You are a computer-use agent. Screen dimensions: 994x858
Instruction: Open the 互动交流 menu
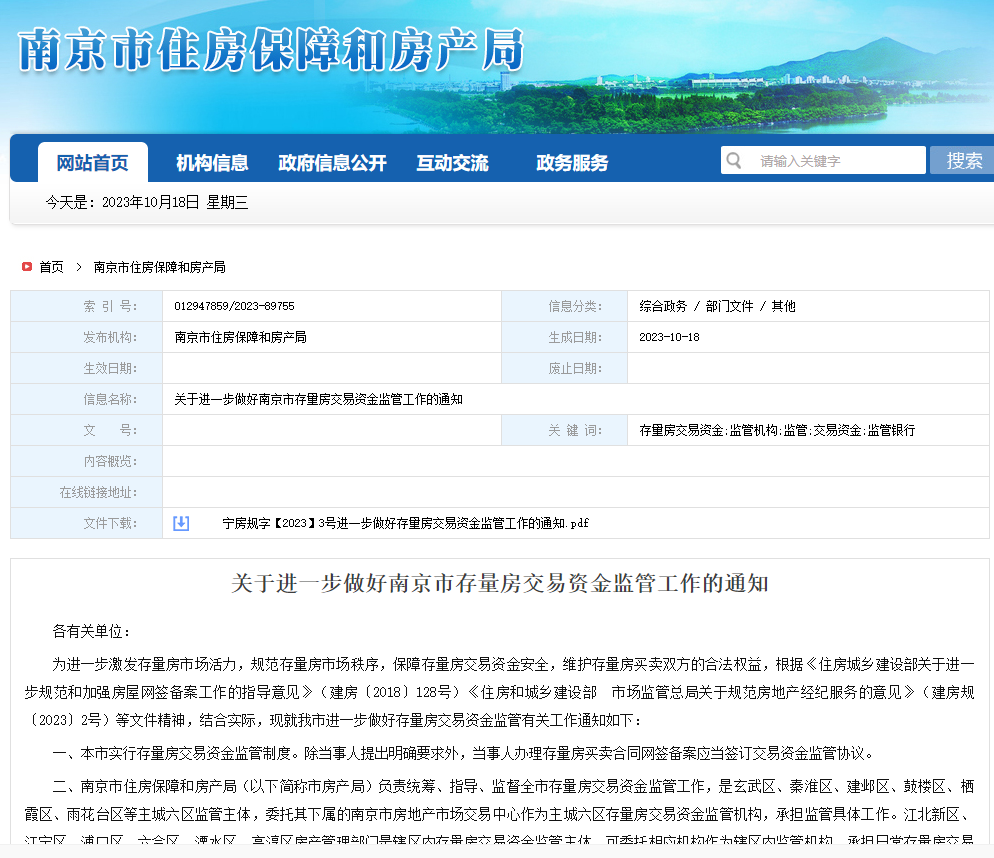454,162
